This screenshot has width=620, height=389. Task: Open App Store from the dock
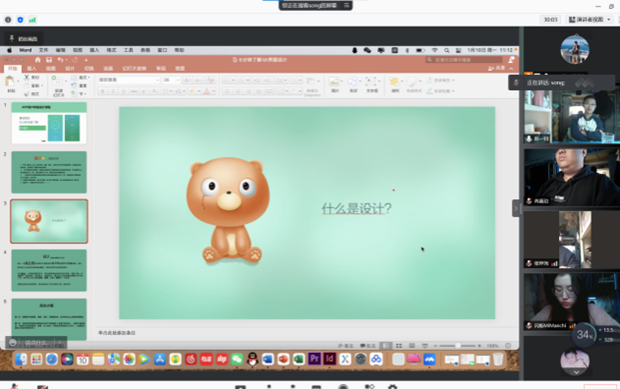[x=160, y=359]
